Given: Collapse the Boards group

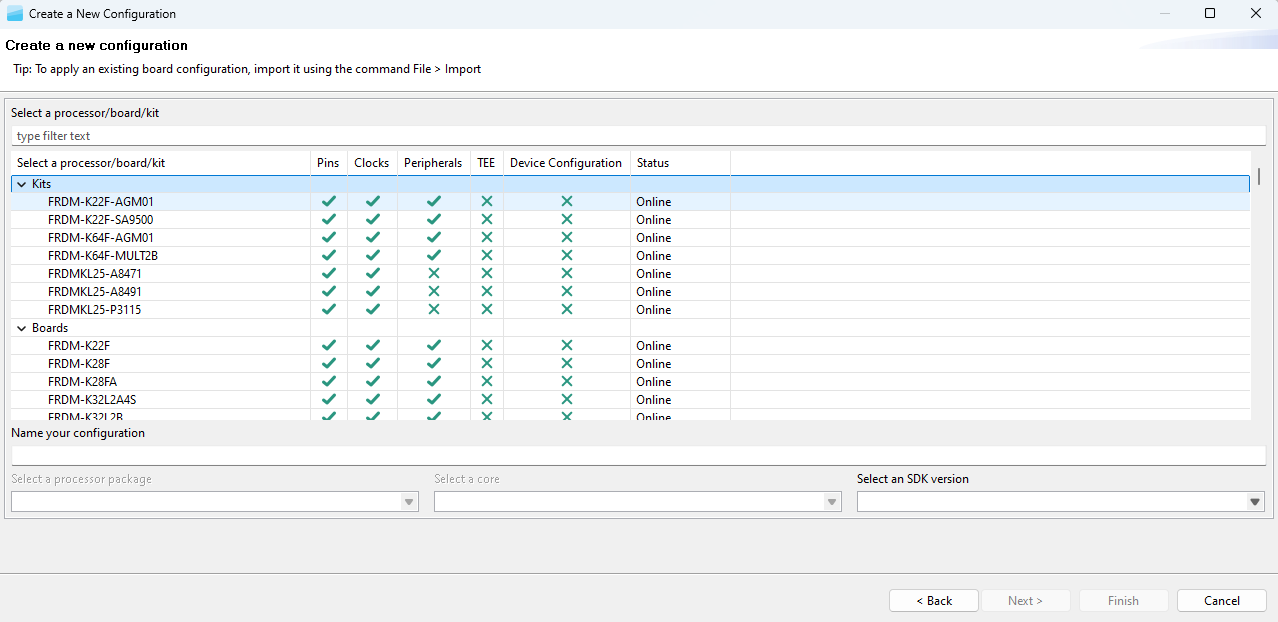Looking at the screenshot, I should (22, 327).
